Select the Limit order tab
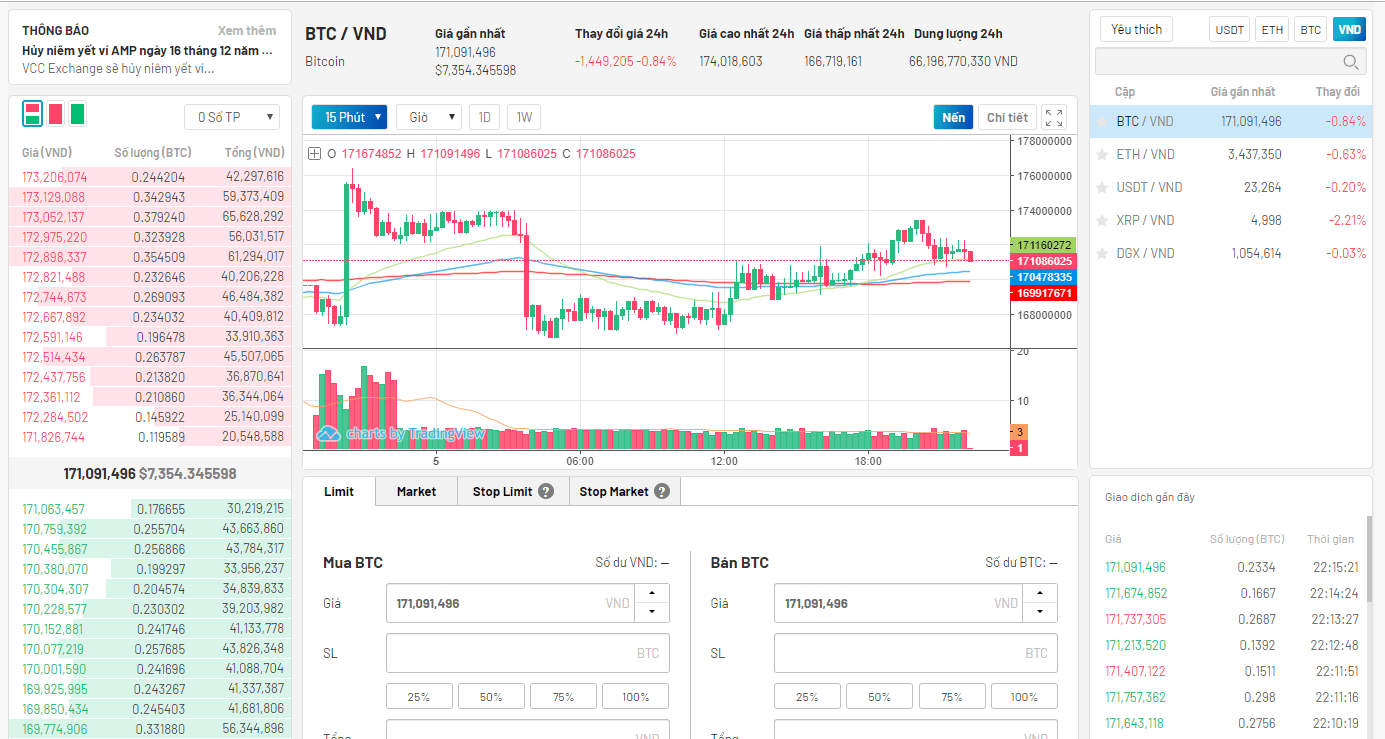This screenshot has width=1385, height=739. (x=339, y=491)
